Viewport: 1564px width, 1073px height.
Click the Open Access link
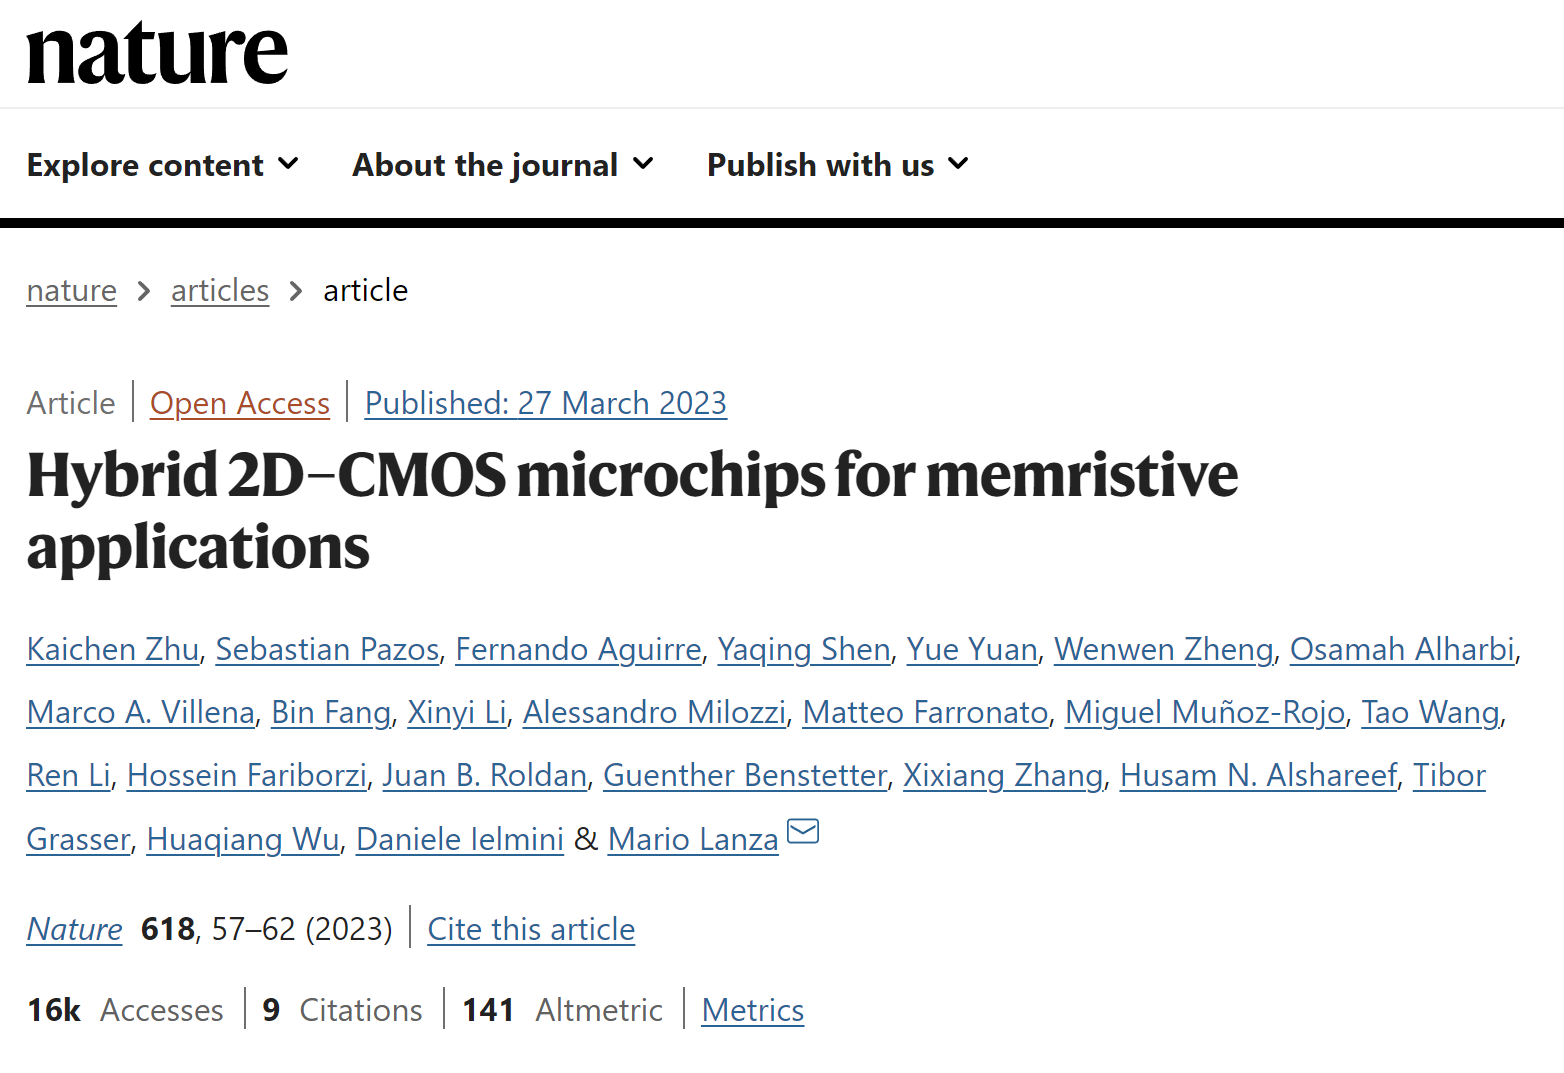[x=240, y=403]
